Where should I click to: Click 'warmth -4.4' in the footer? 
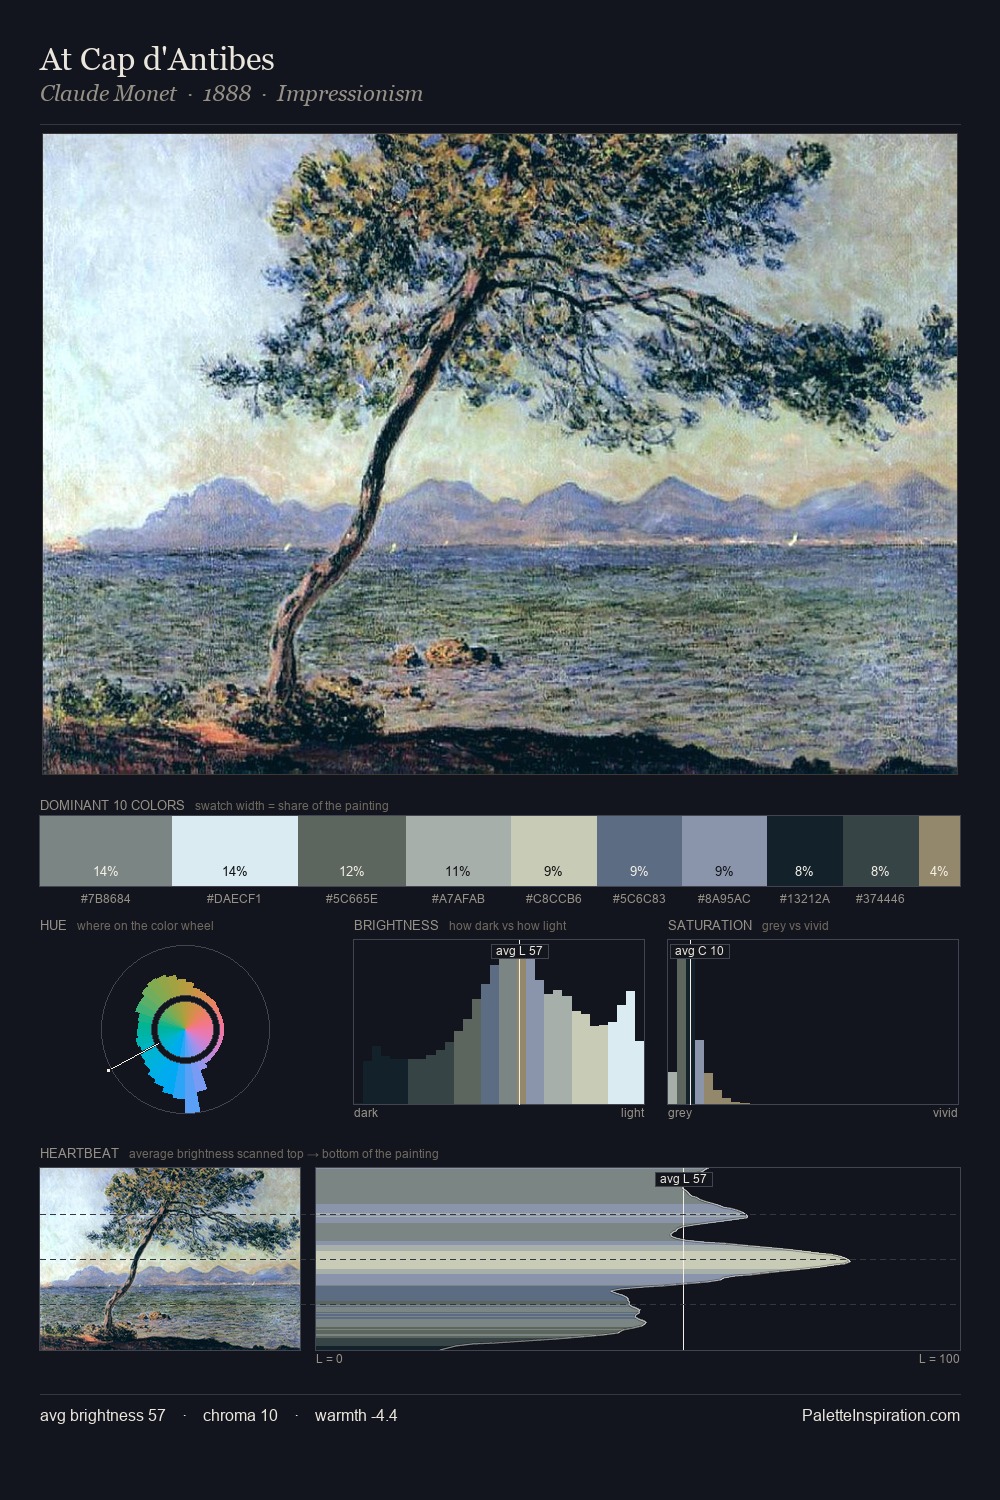pos(356,1415)
